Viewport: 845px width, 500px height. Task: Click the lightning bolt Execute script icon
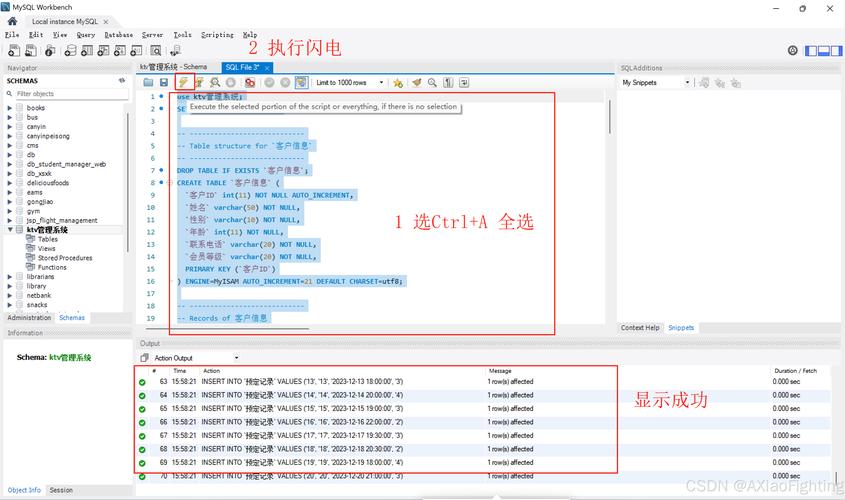[x=182, y=82]
